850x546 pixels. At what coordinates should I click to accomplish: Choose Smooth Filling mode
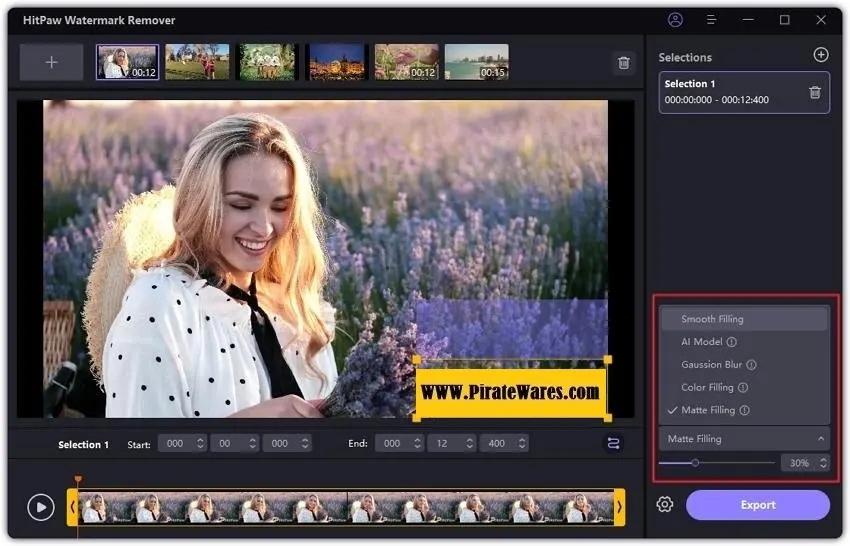point(744,319)
